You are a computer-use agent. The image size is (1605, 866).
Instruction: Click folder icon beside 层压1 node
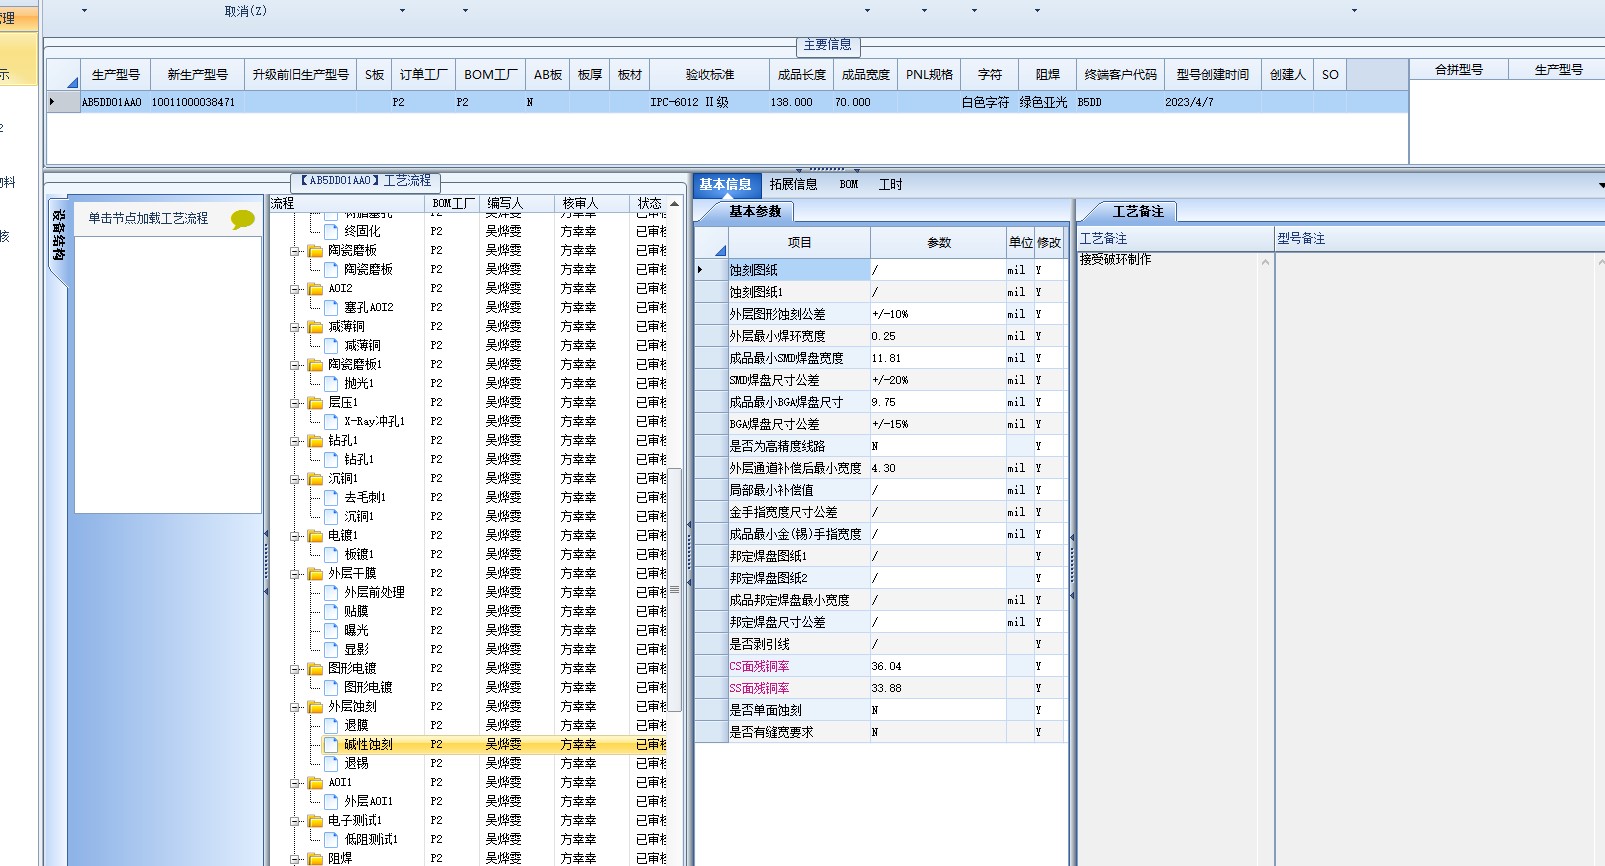tap(316, 403)
